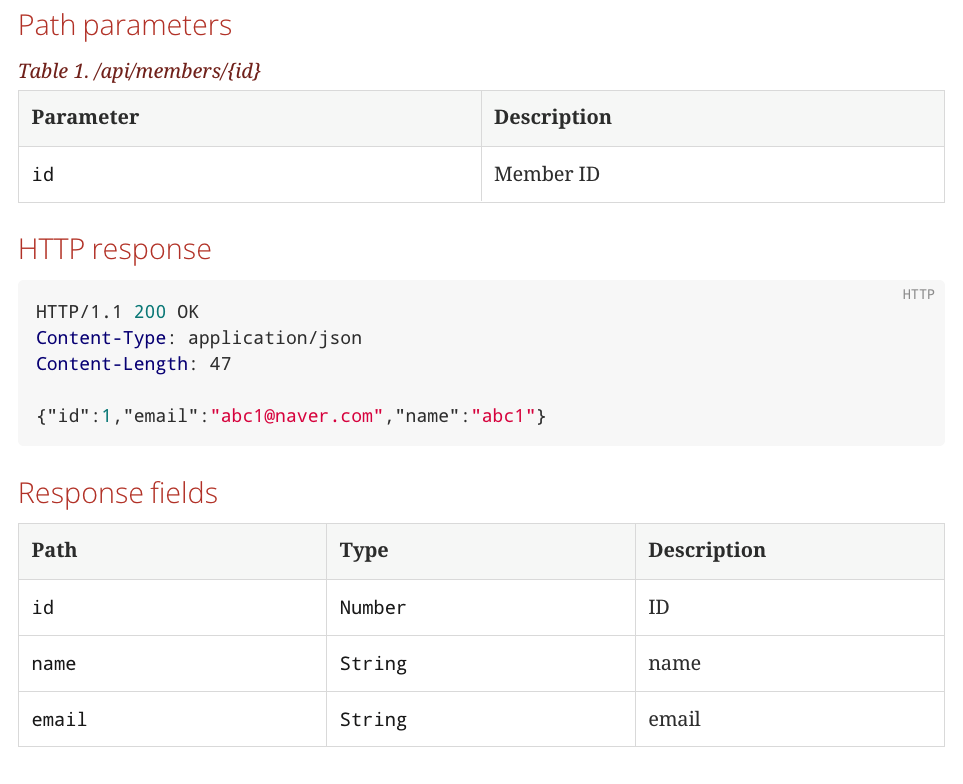This screenshot has width=963, height=784.
Task: Select the Member ID description cell
Action: pos(712,174)
